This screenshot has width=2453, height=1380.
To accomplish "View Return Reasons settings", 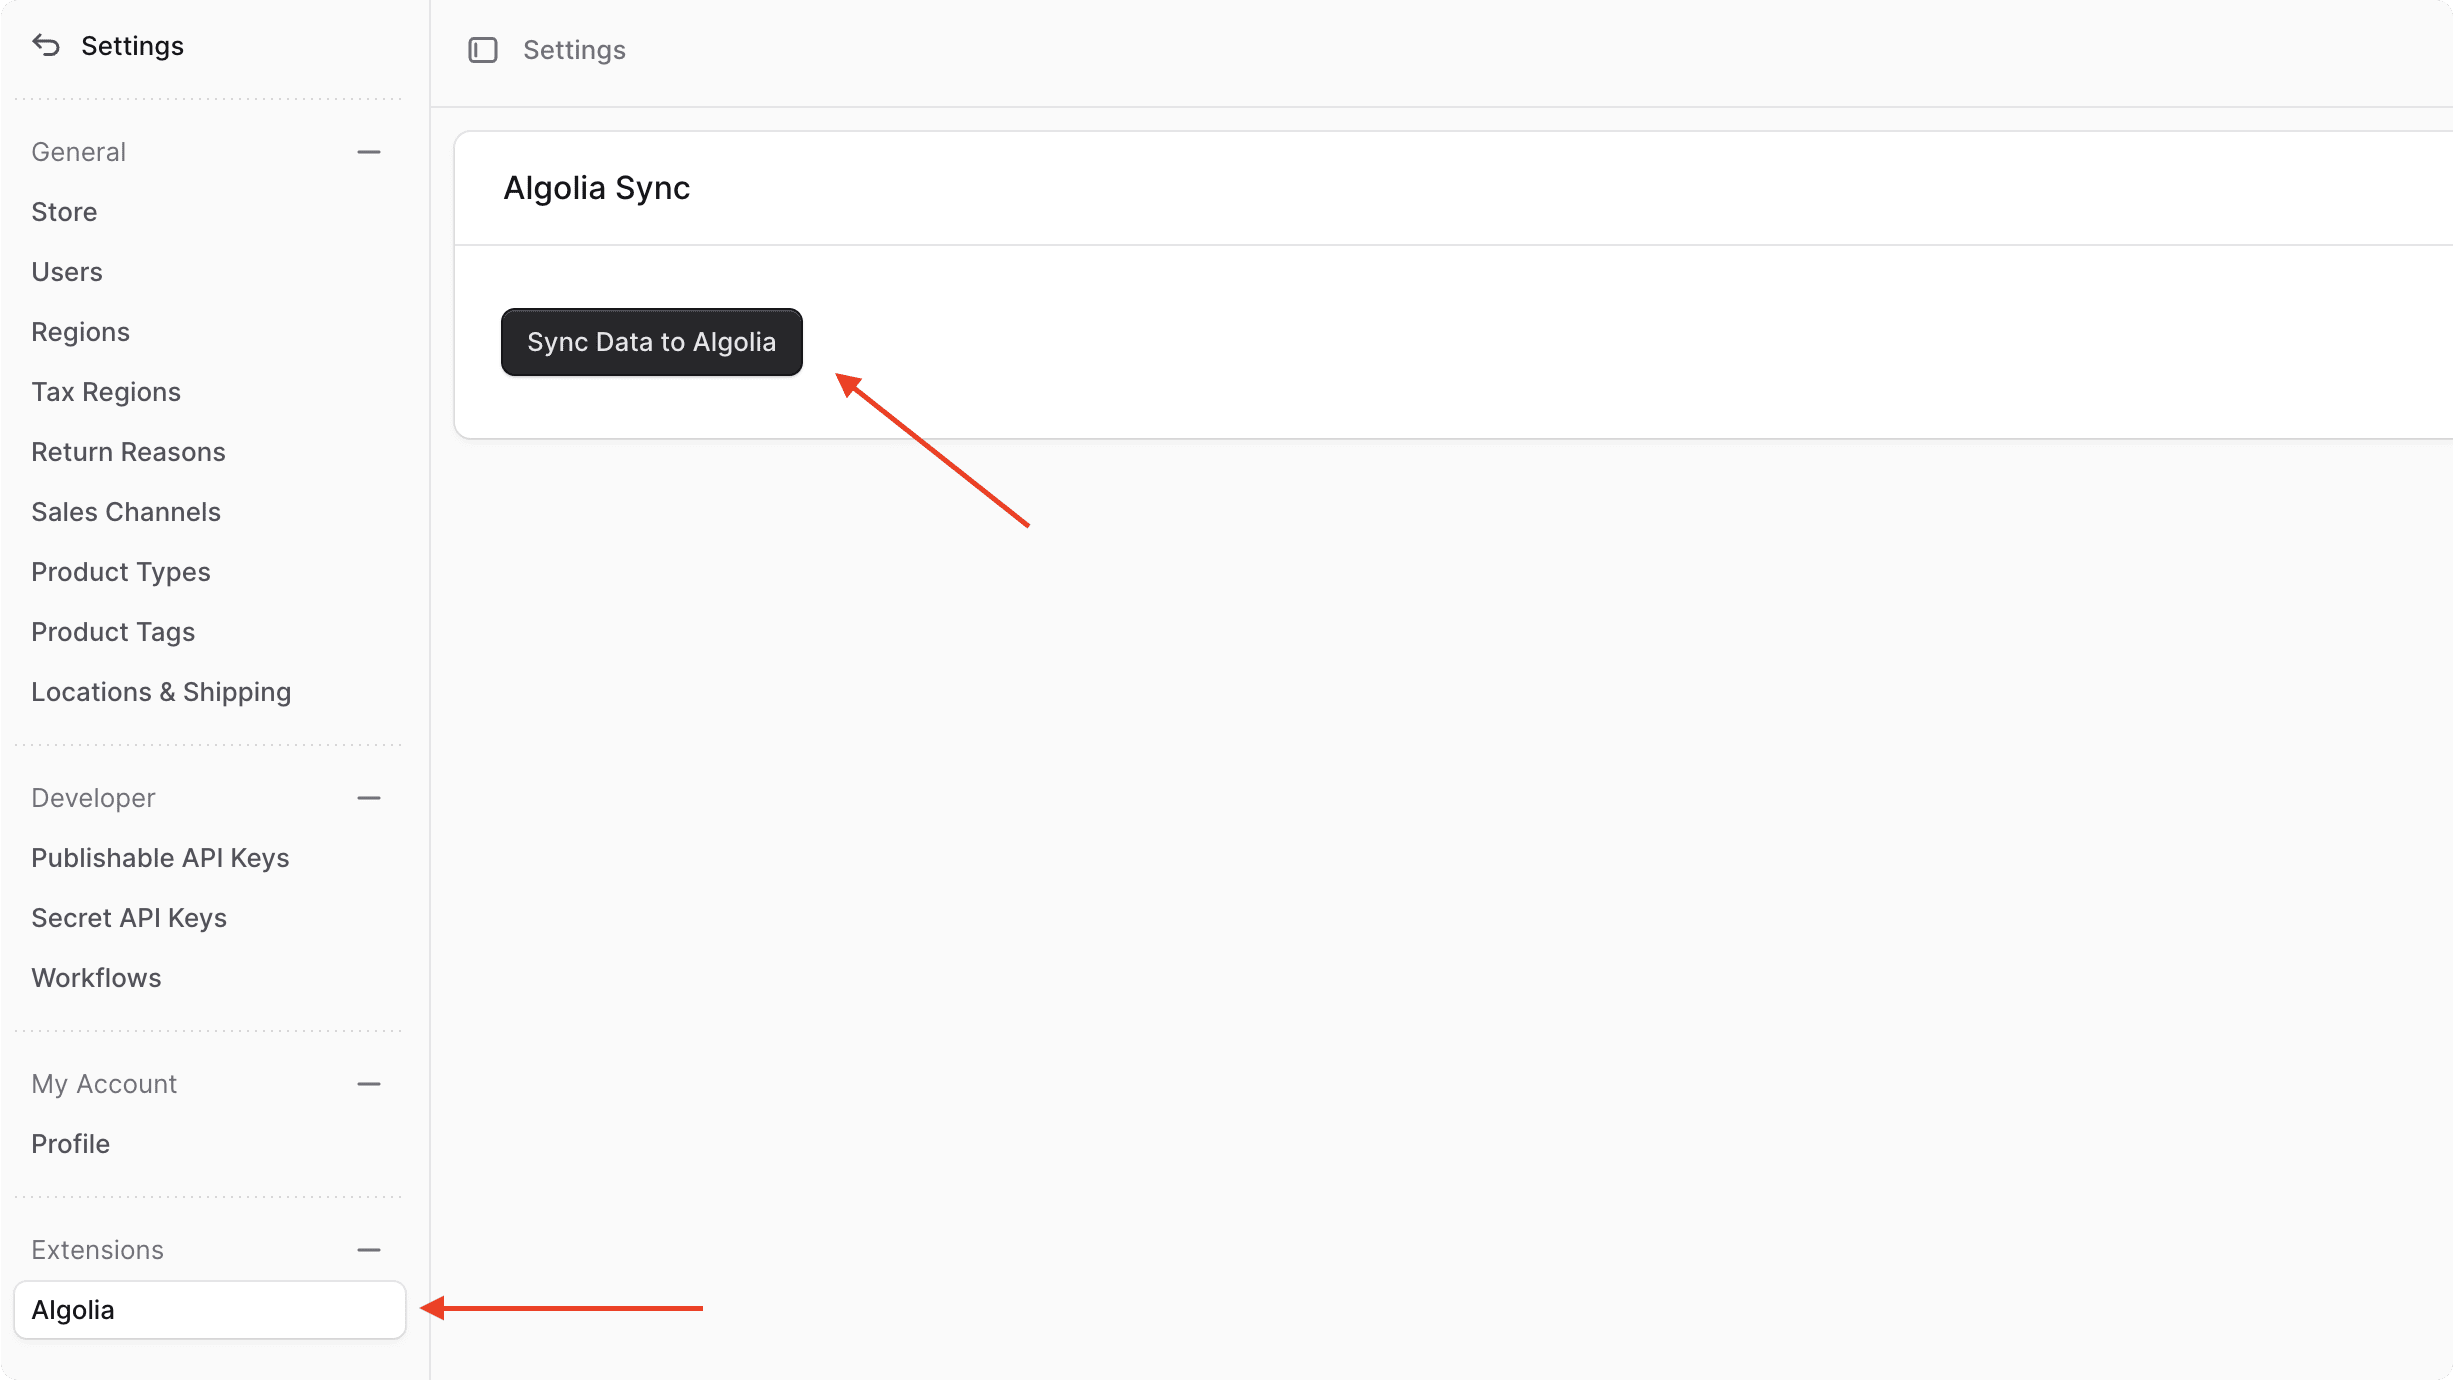I will coord(128,451).
